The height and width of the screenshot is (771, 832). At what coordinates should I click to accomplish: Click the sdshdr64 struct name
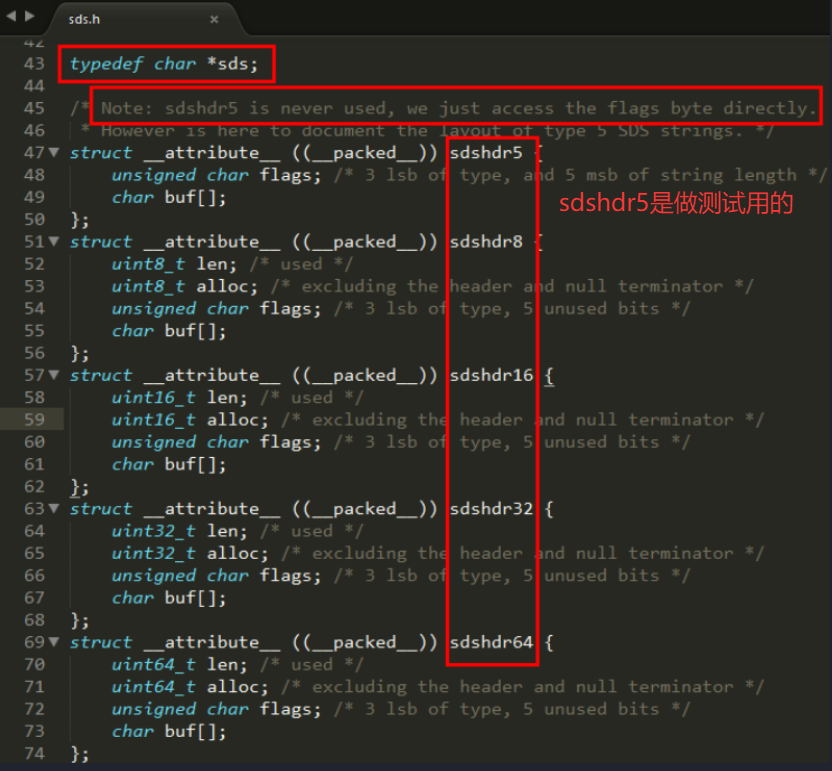click(491, 643)
